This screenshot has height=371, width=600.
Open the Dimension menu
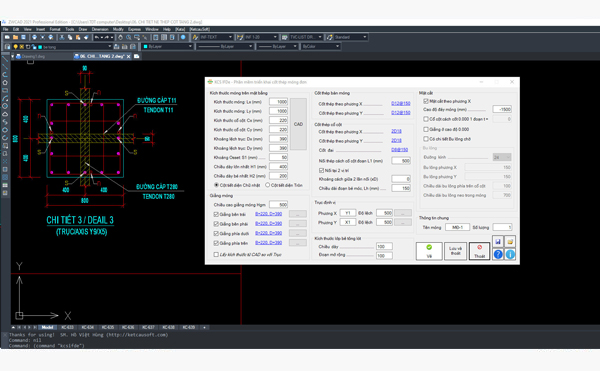[x=100, y=29]
